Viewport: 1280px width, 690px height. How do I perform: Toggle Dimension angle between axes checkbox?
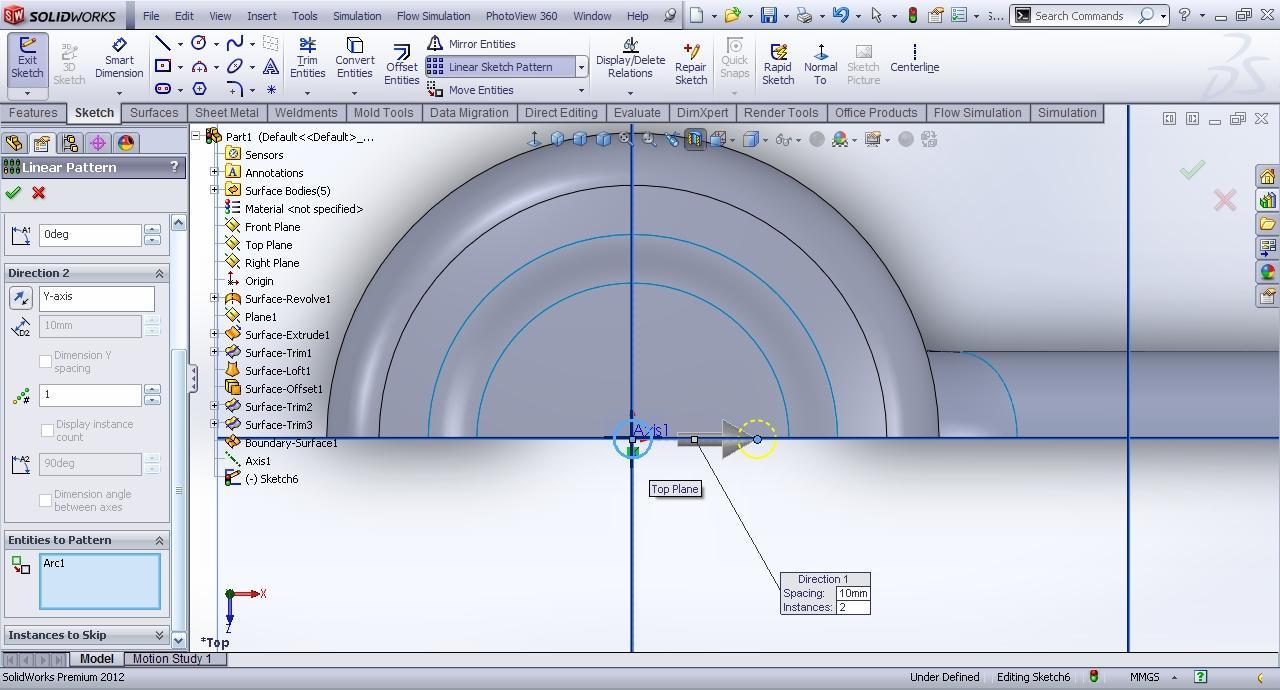(x=45, y=500)
